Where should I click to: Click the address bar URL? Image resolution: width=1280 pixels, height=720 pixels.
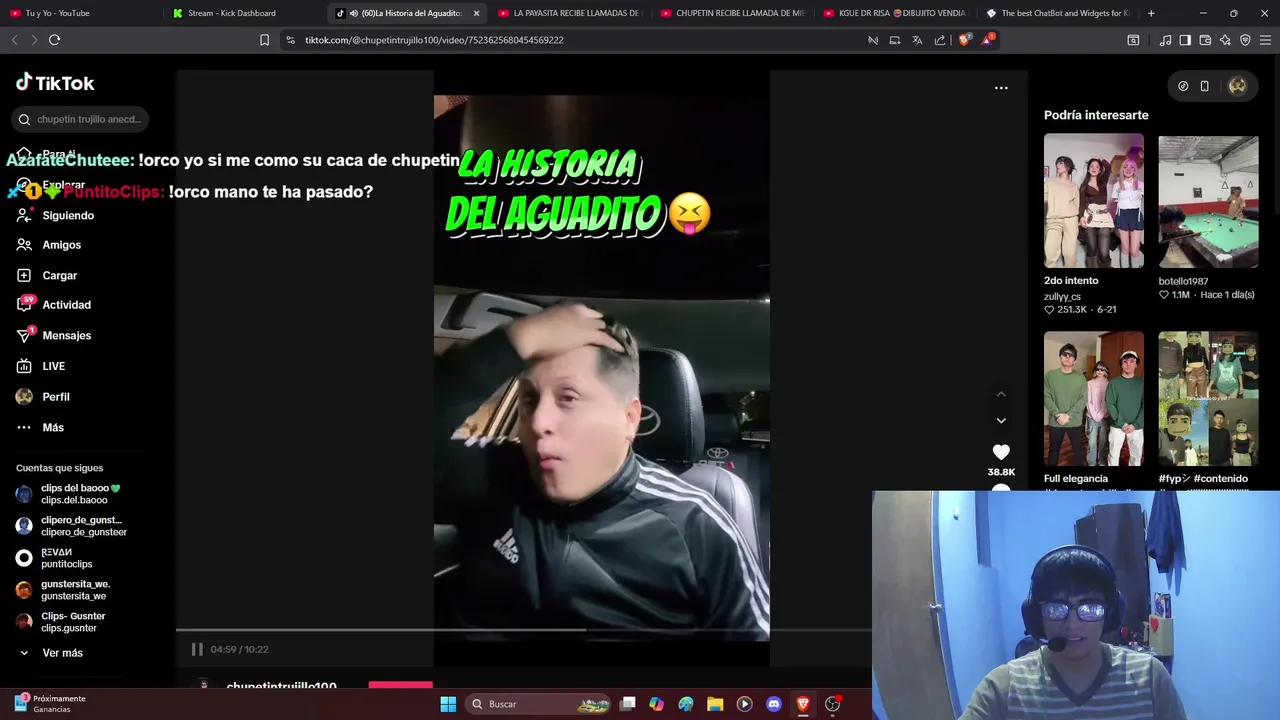(x=434, y=40)
